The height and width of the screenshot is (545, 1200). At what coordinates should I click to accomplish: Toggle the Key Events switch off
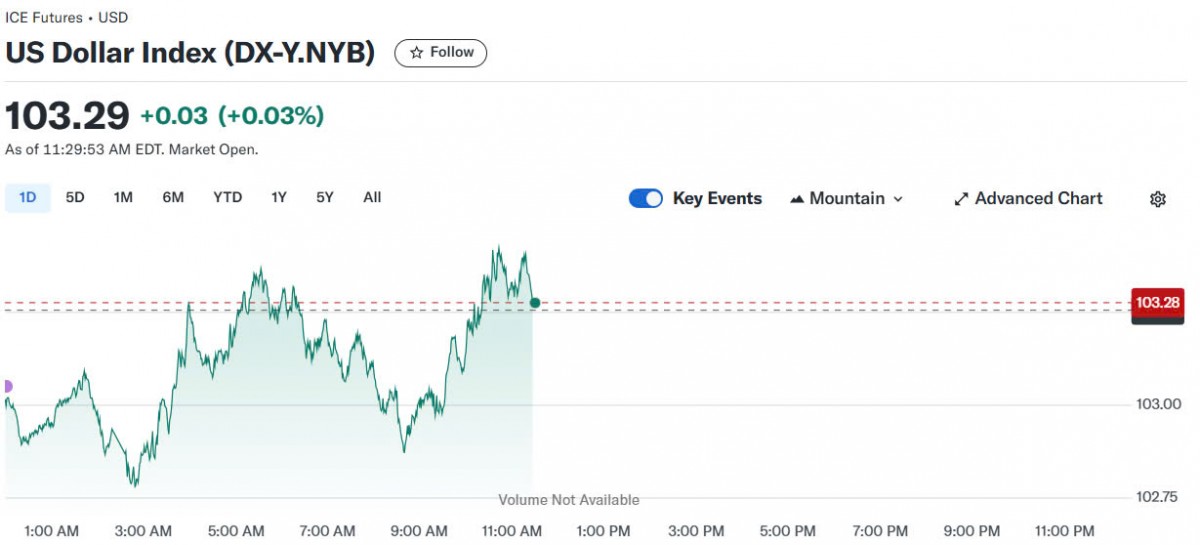pyautogui.click(x=645, y=199)
